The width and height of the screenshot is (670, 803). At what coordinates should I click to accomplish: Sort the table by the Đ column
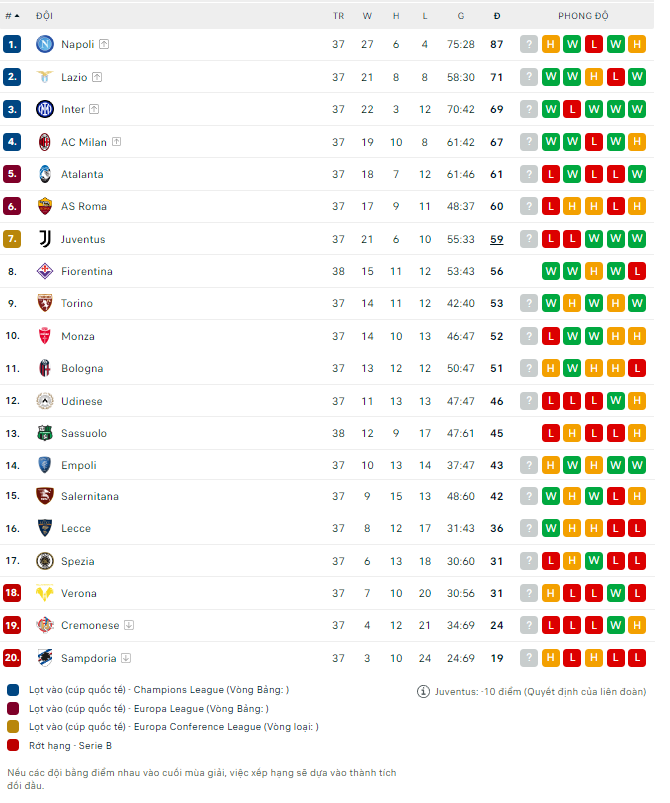(497, 16)
